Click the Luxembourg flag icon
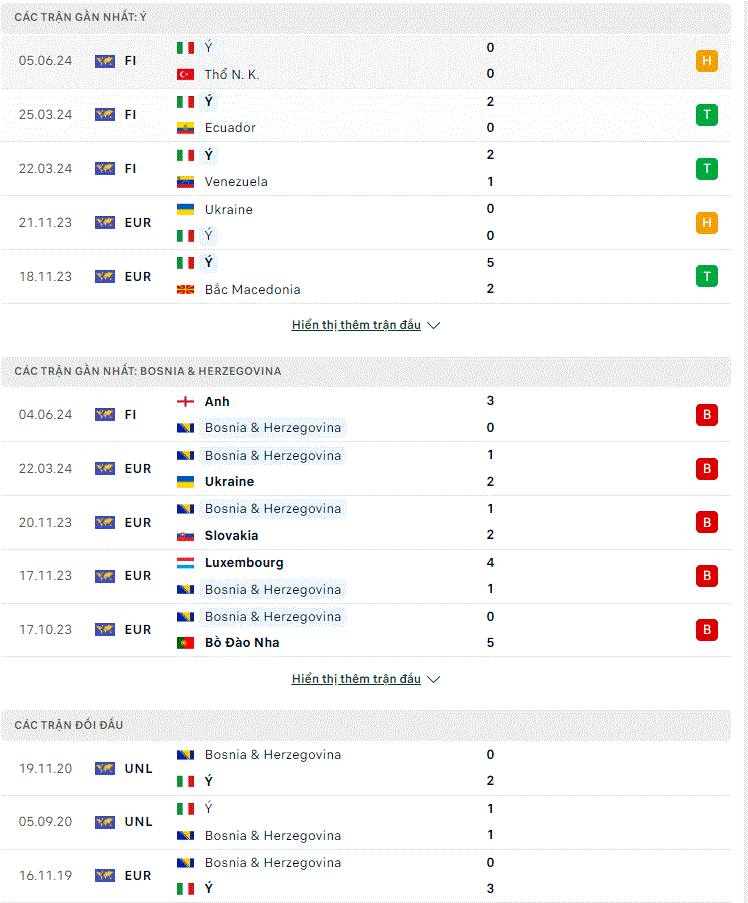Image resolution: width=748 pixels, height=903 pixels. pyautogui.click(x=185, y=563)
